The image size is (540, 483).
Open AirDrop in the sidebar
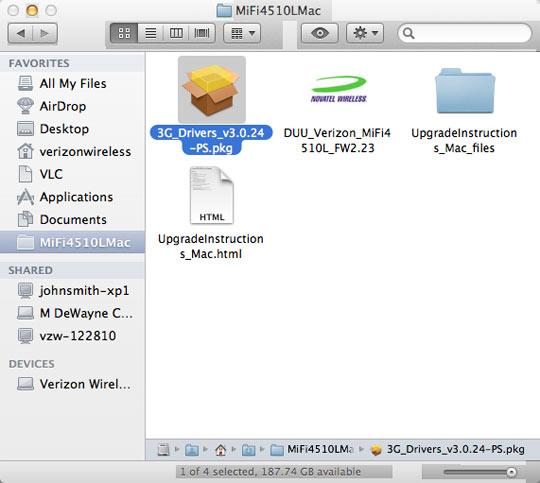pyautogui.click(x=72, y=106)
